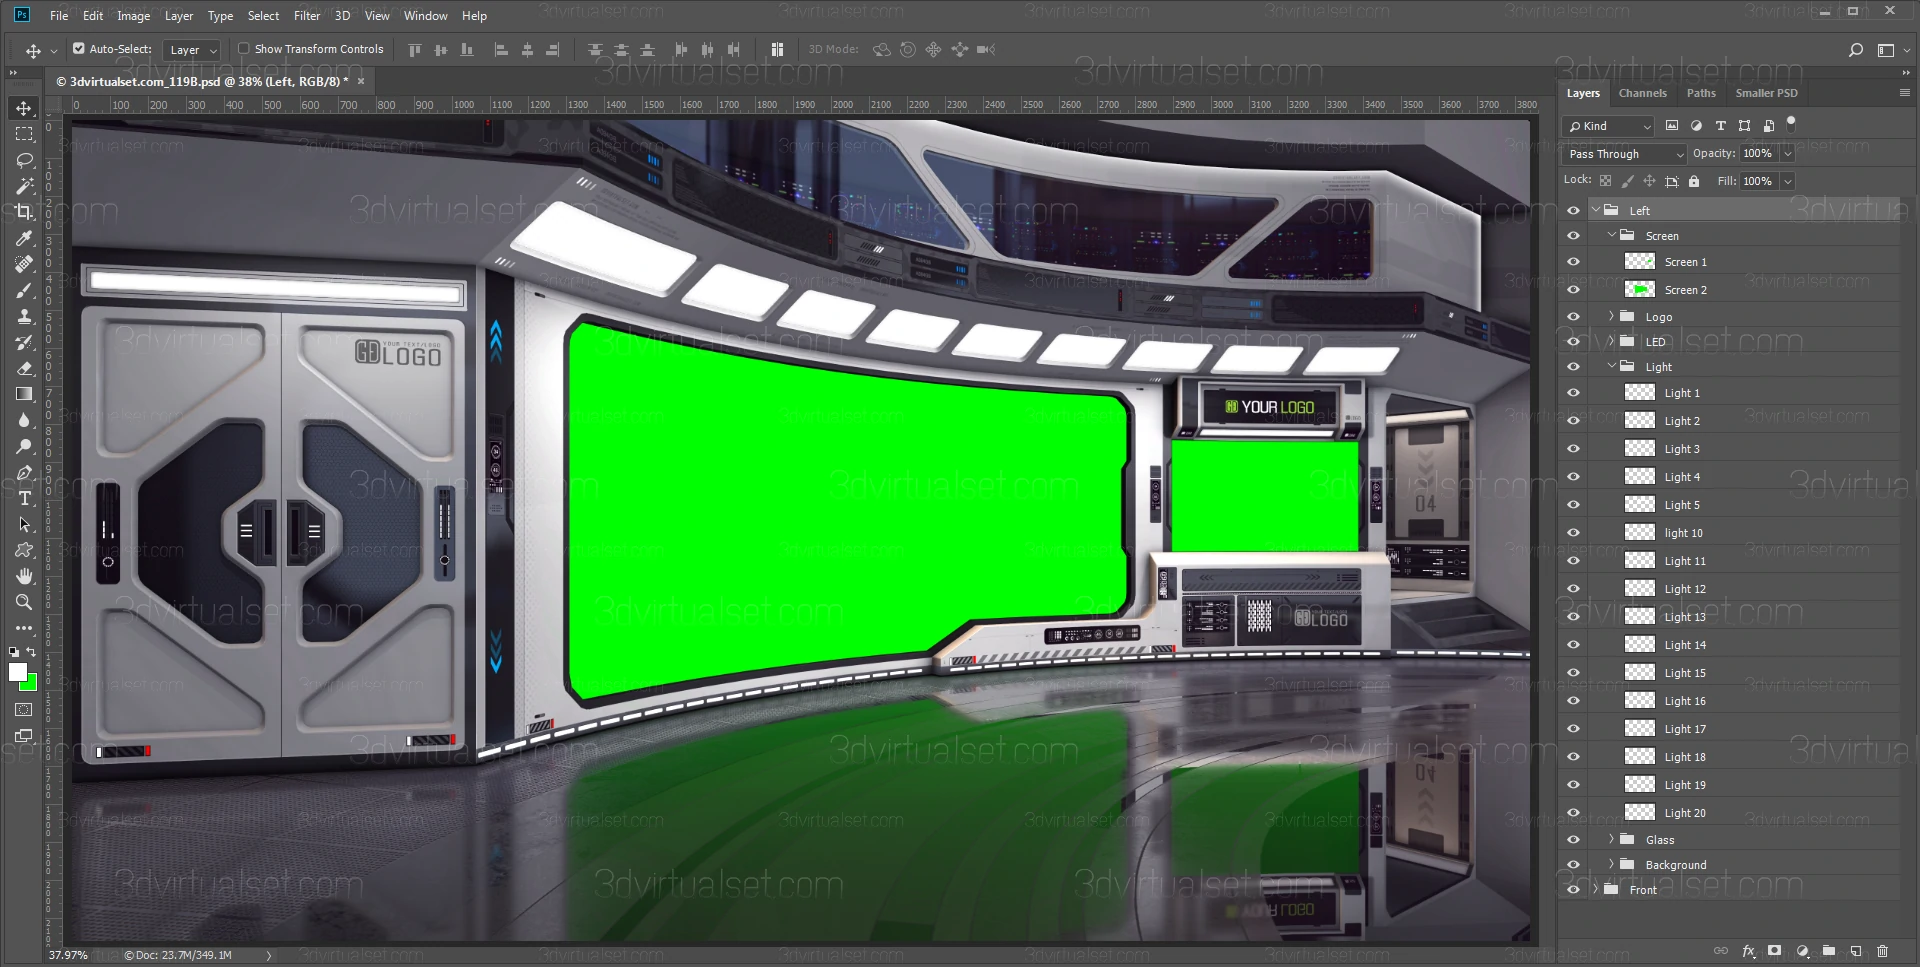Swap foreground and background colors

[32, 652]
